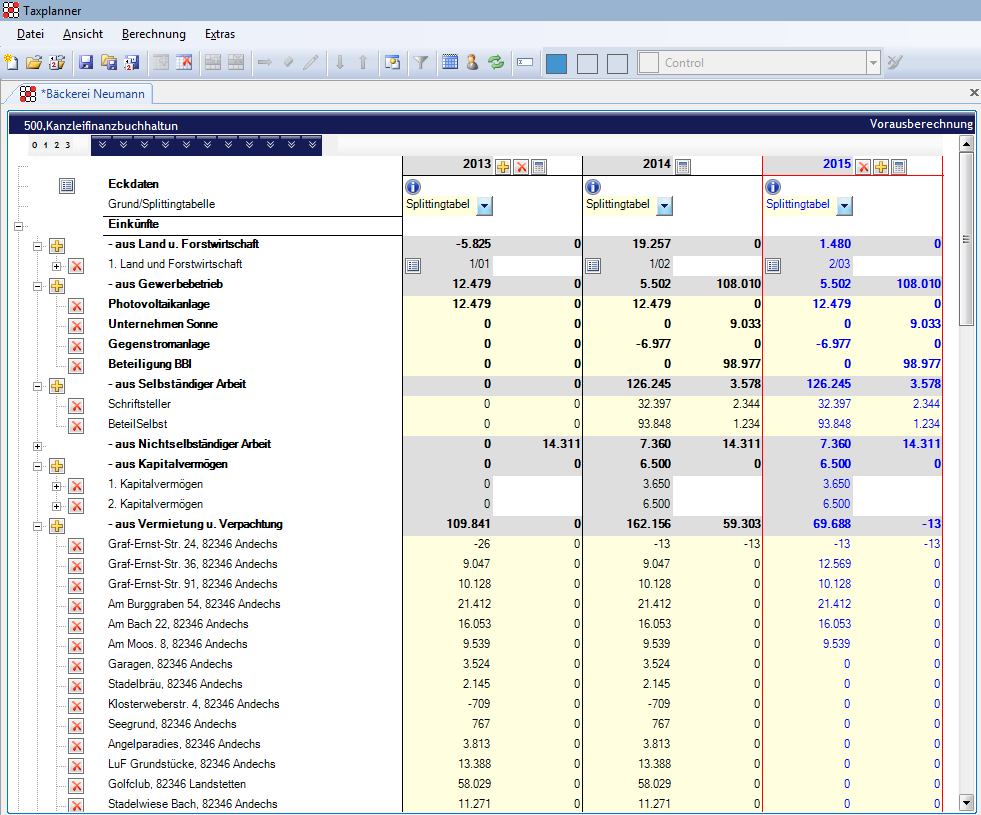Add a new column for 2013 with plus icon

click(x=502, y=166)
